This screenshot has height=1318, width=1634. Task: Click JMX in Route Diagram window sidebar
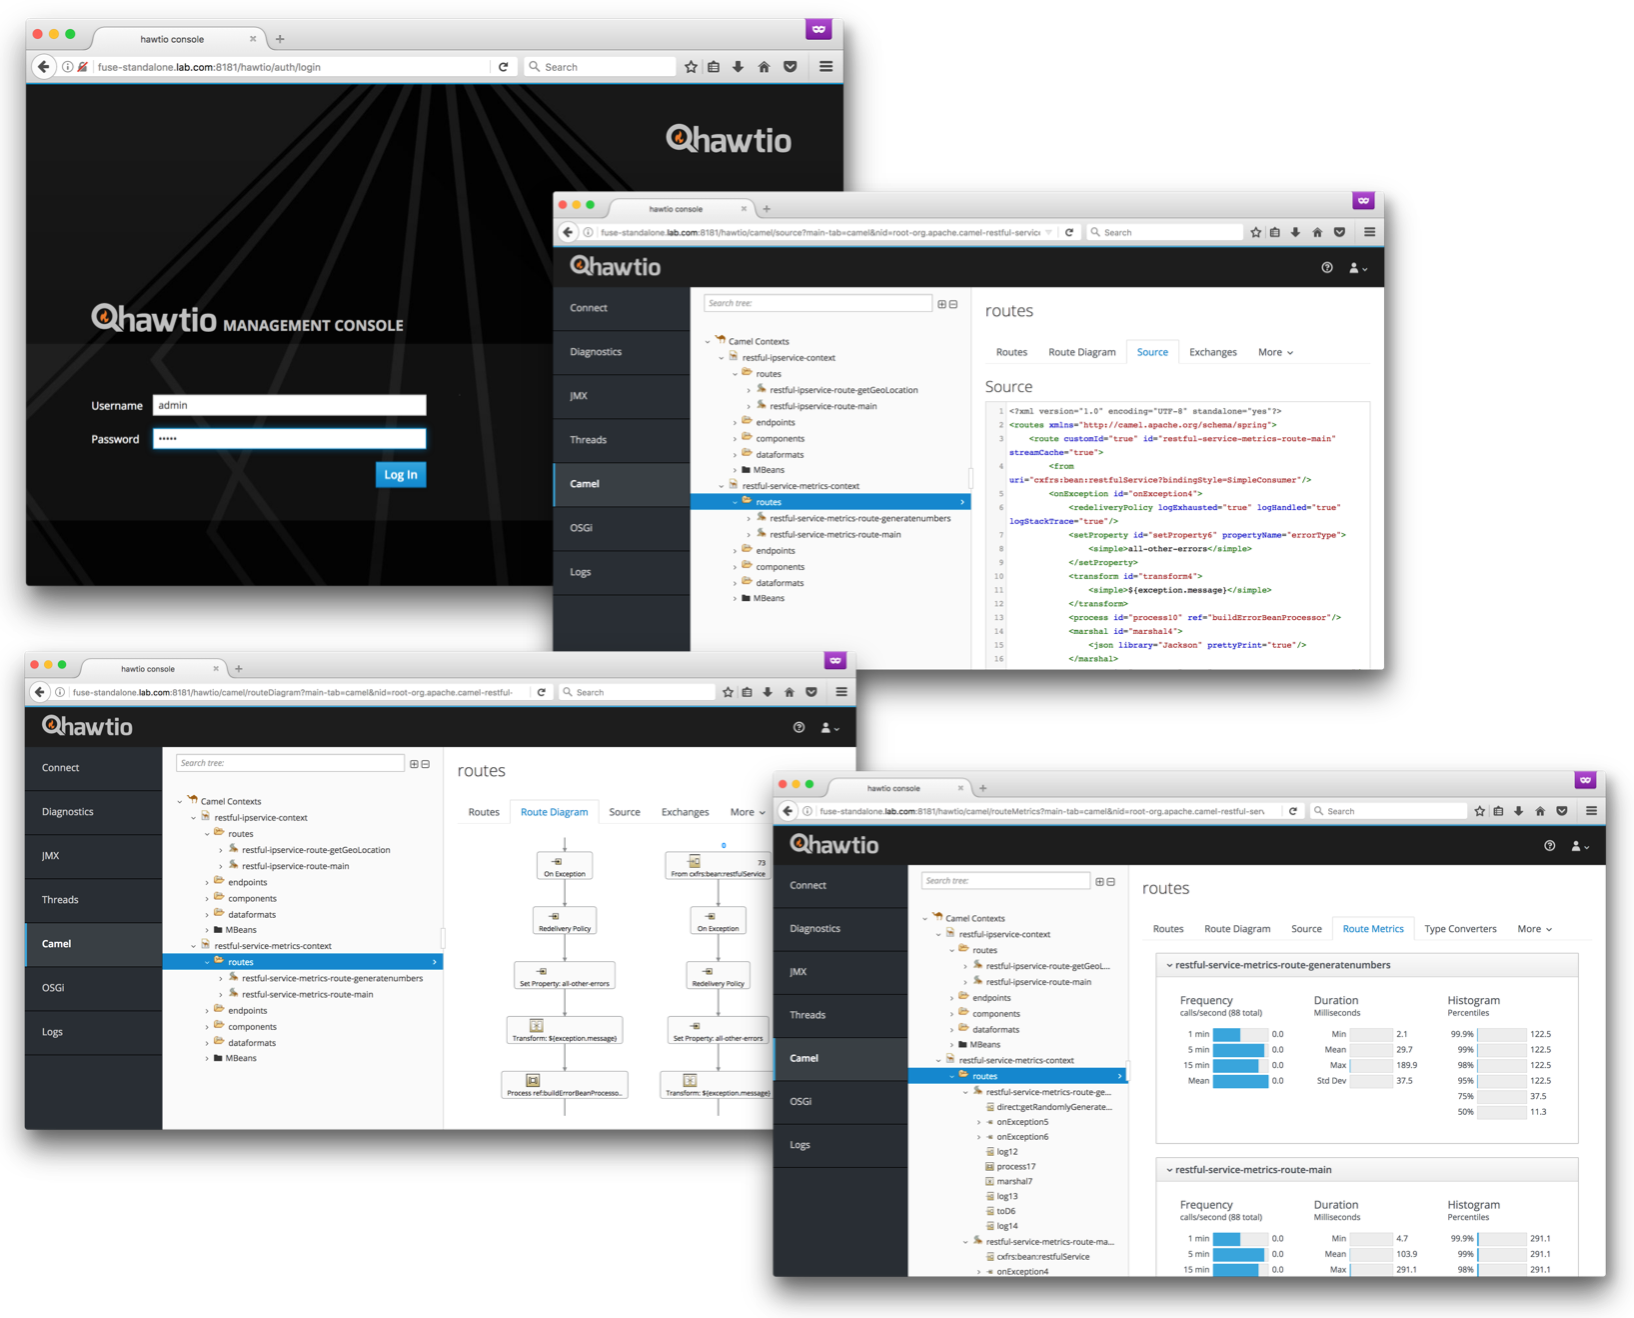click(x=94, y=856)
